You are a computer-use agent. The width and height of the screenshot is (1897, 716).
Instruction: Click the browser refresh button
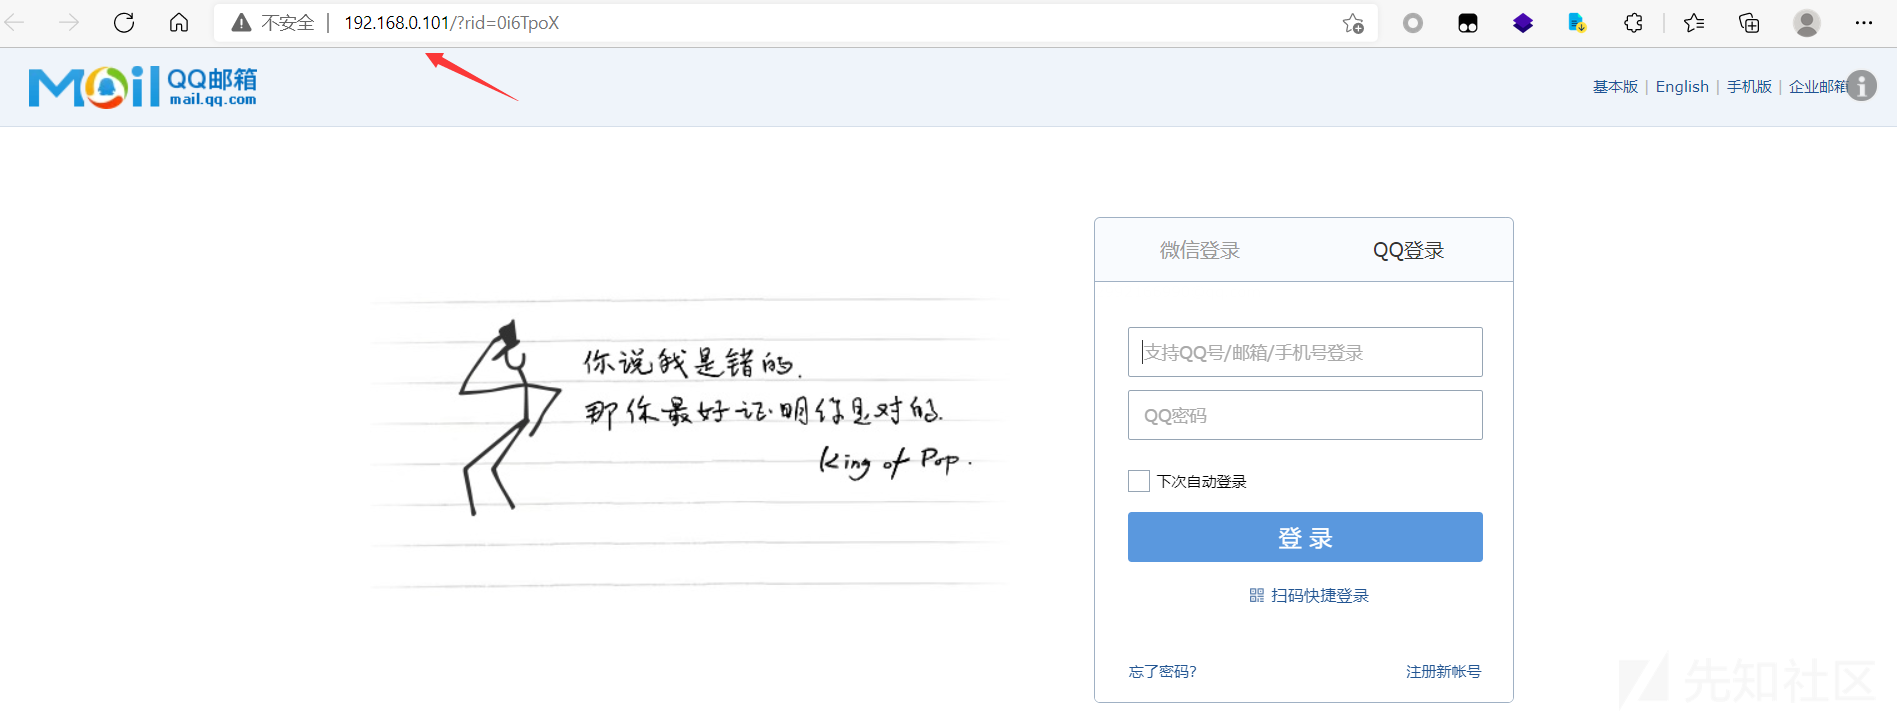[x=124, y=23]
